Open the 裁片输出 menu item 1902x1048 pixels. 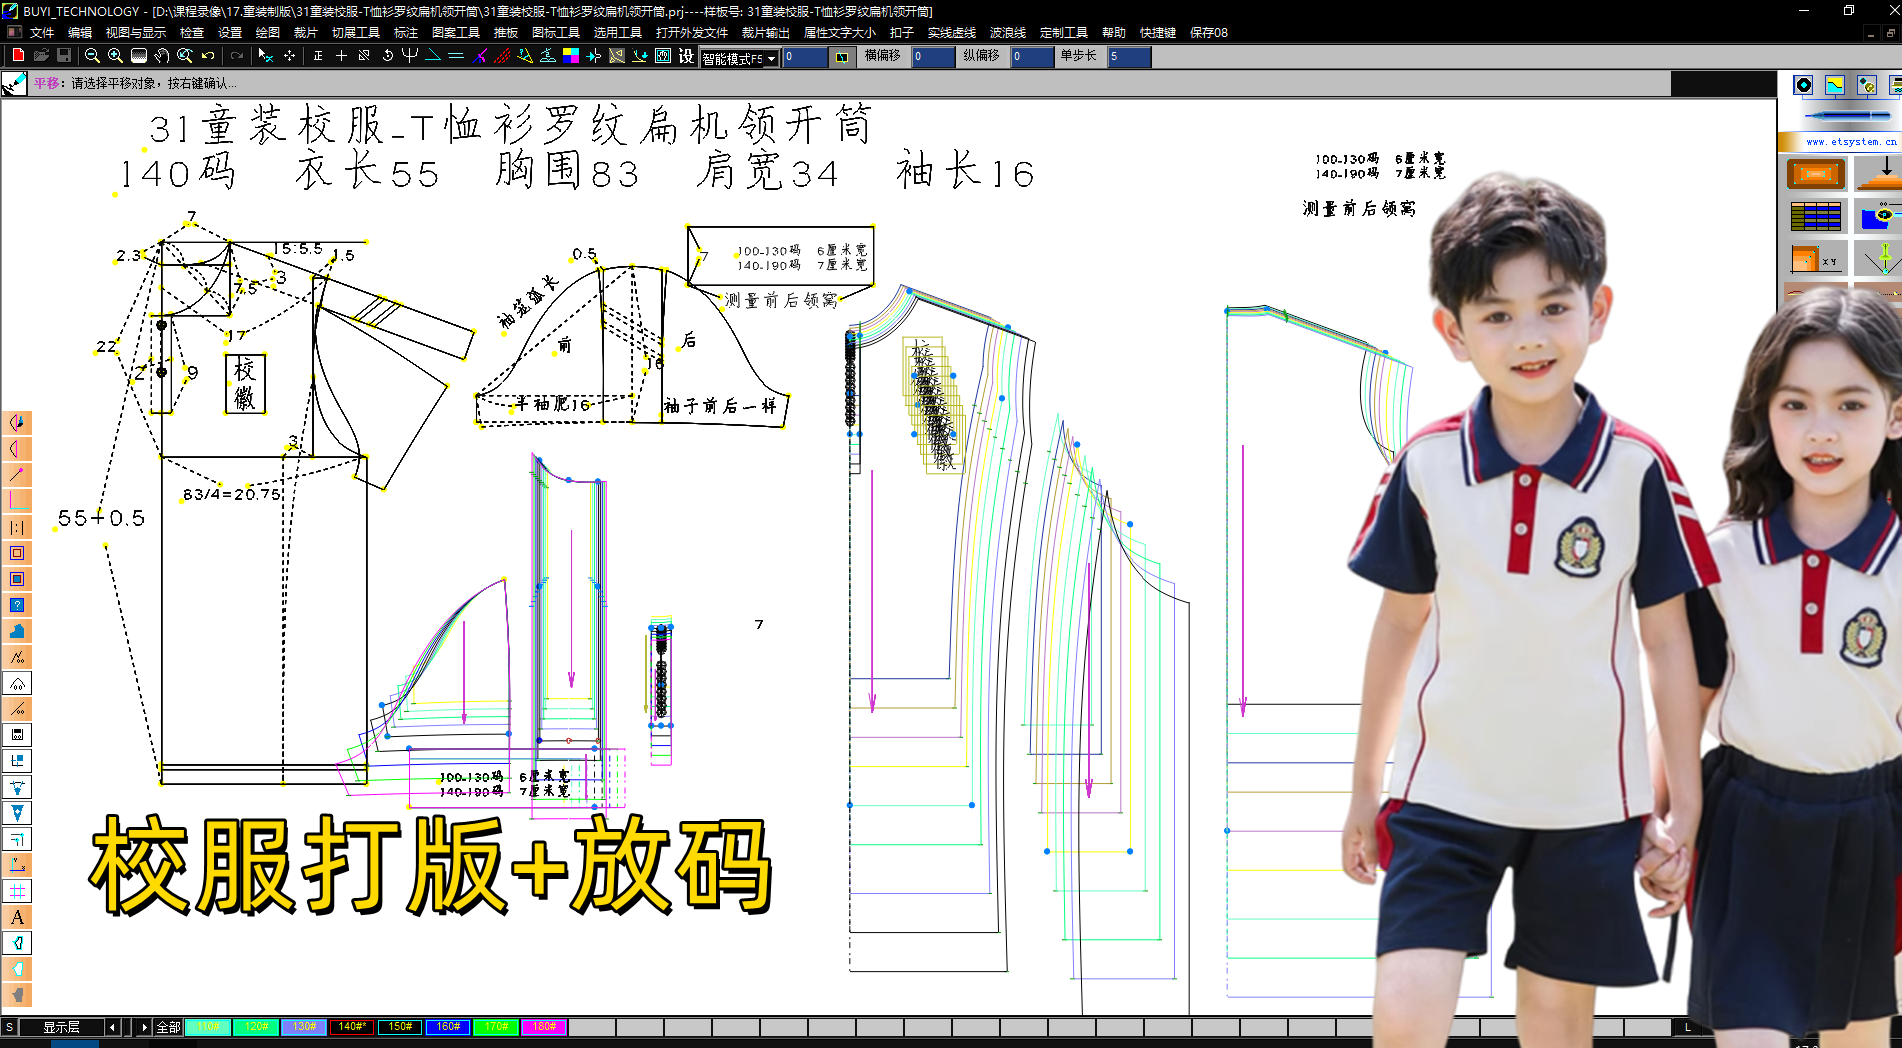(766, 33)
